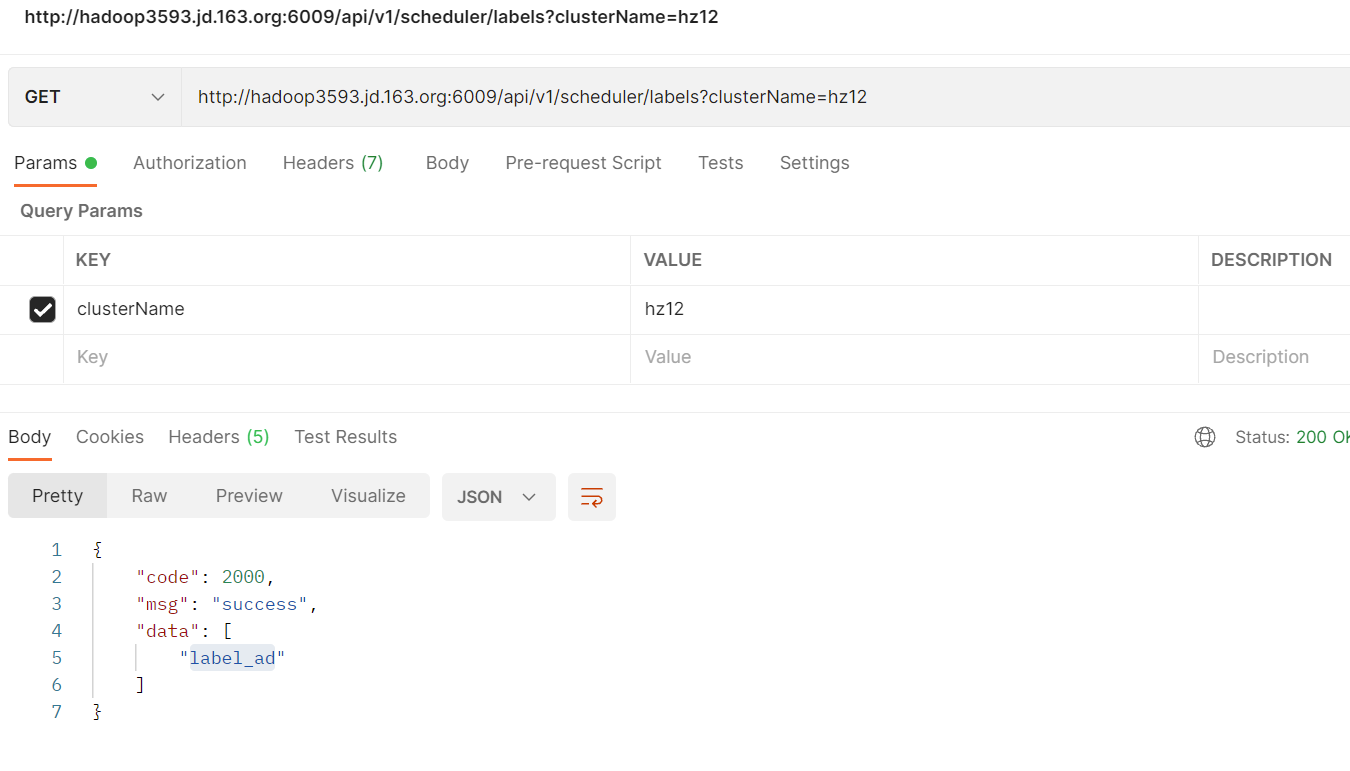Open the Pre-request Script tab
Image resolution: width=1350 pixels, height=771 pixels.
584,163
